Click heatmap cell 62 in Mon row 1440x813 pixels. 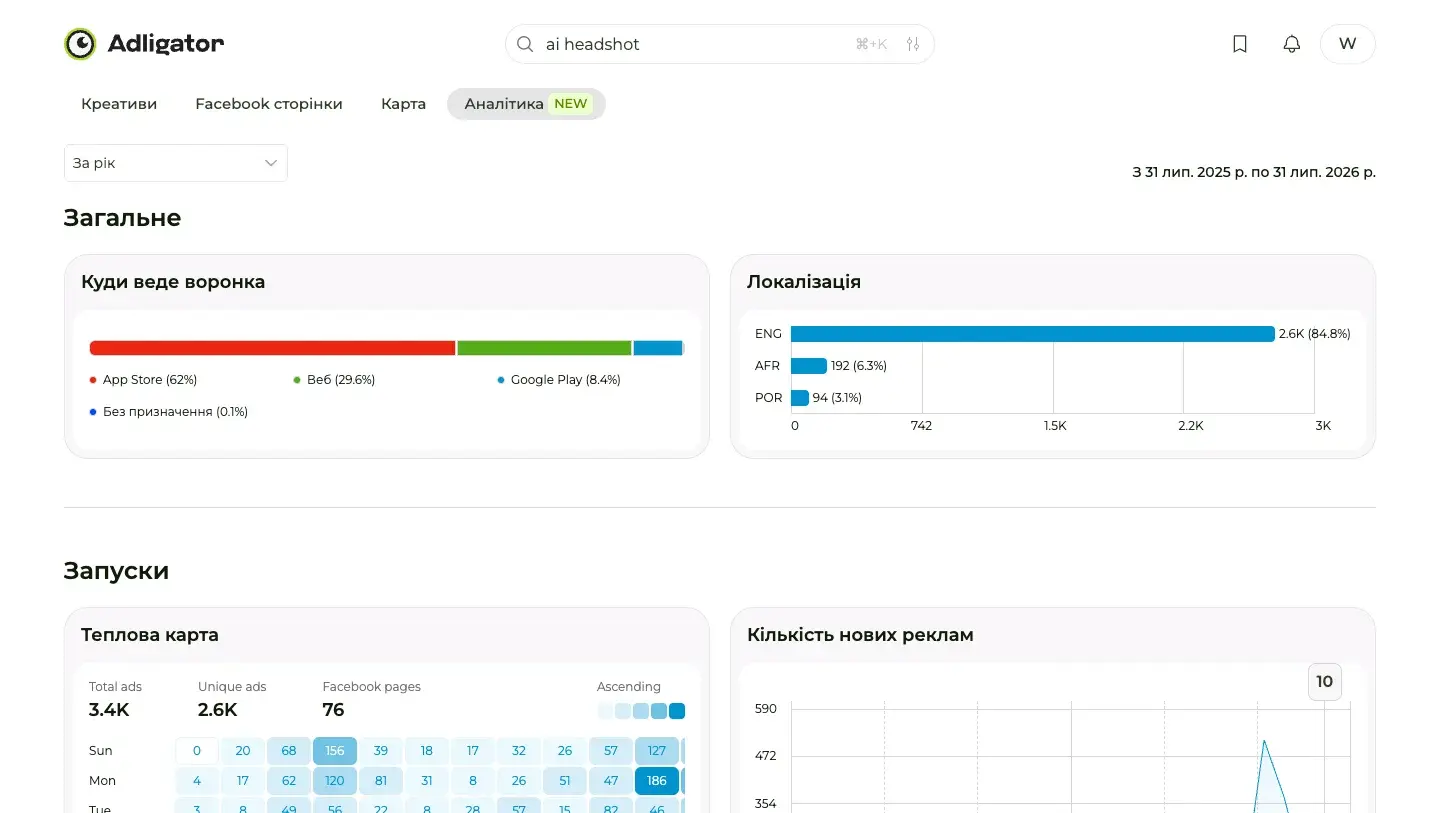[x=289, y=781]
